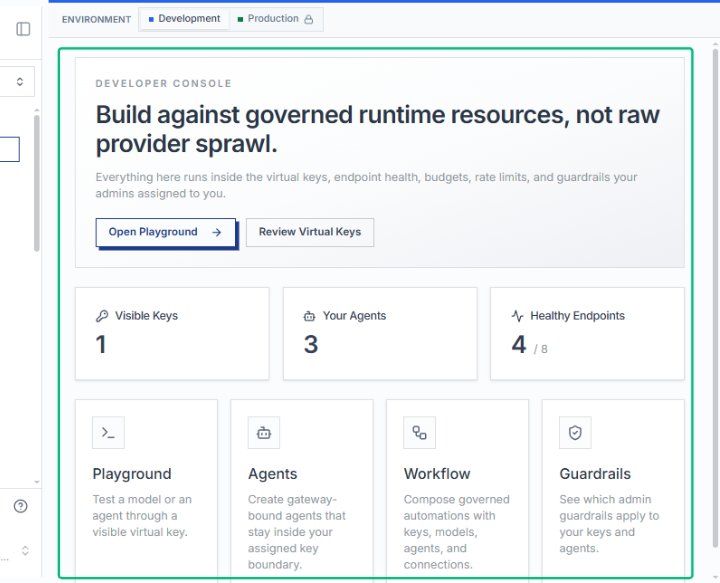Open the Workflow card

[457, 489]
